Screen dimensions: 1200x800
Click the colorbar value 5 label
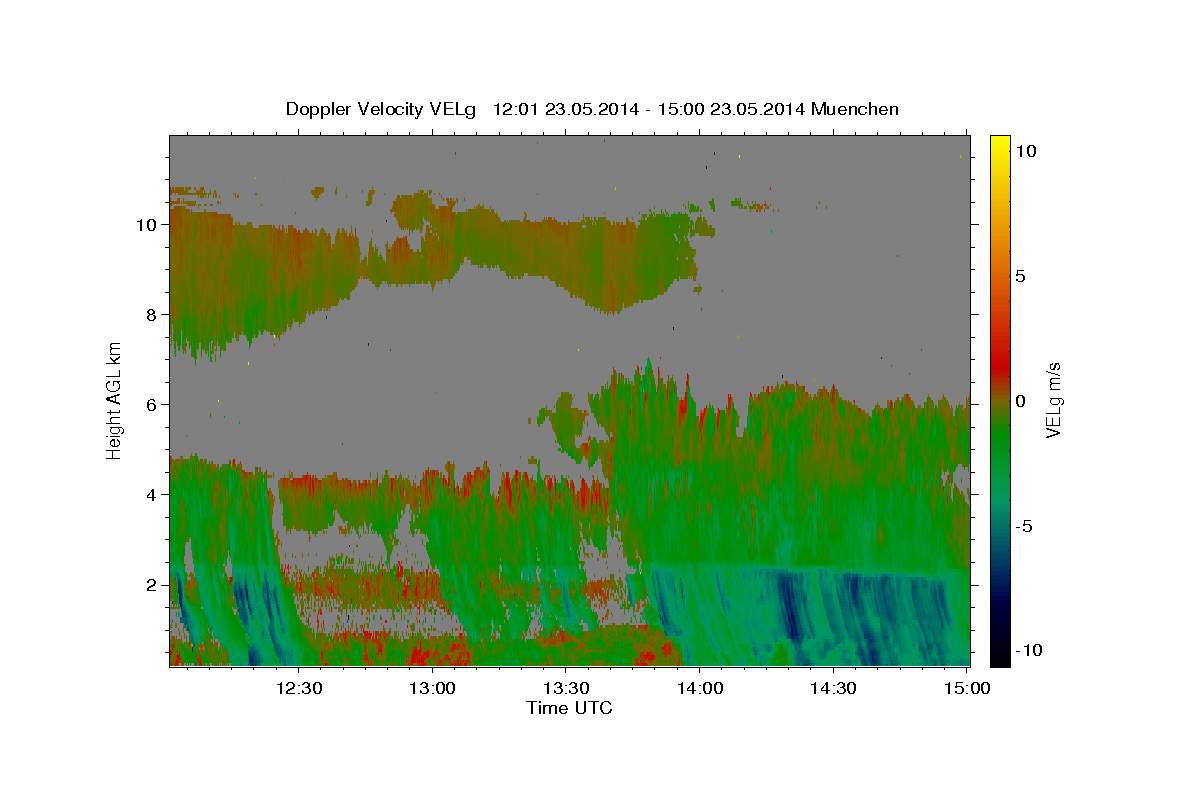pyautogui.click(x=1020, y=276)
